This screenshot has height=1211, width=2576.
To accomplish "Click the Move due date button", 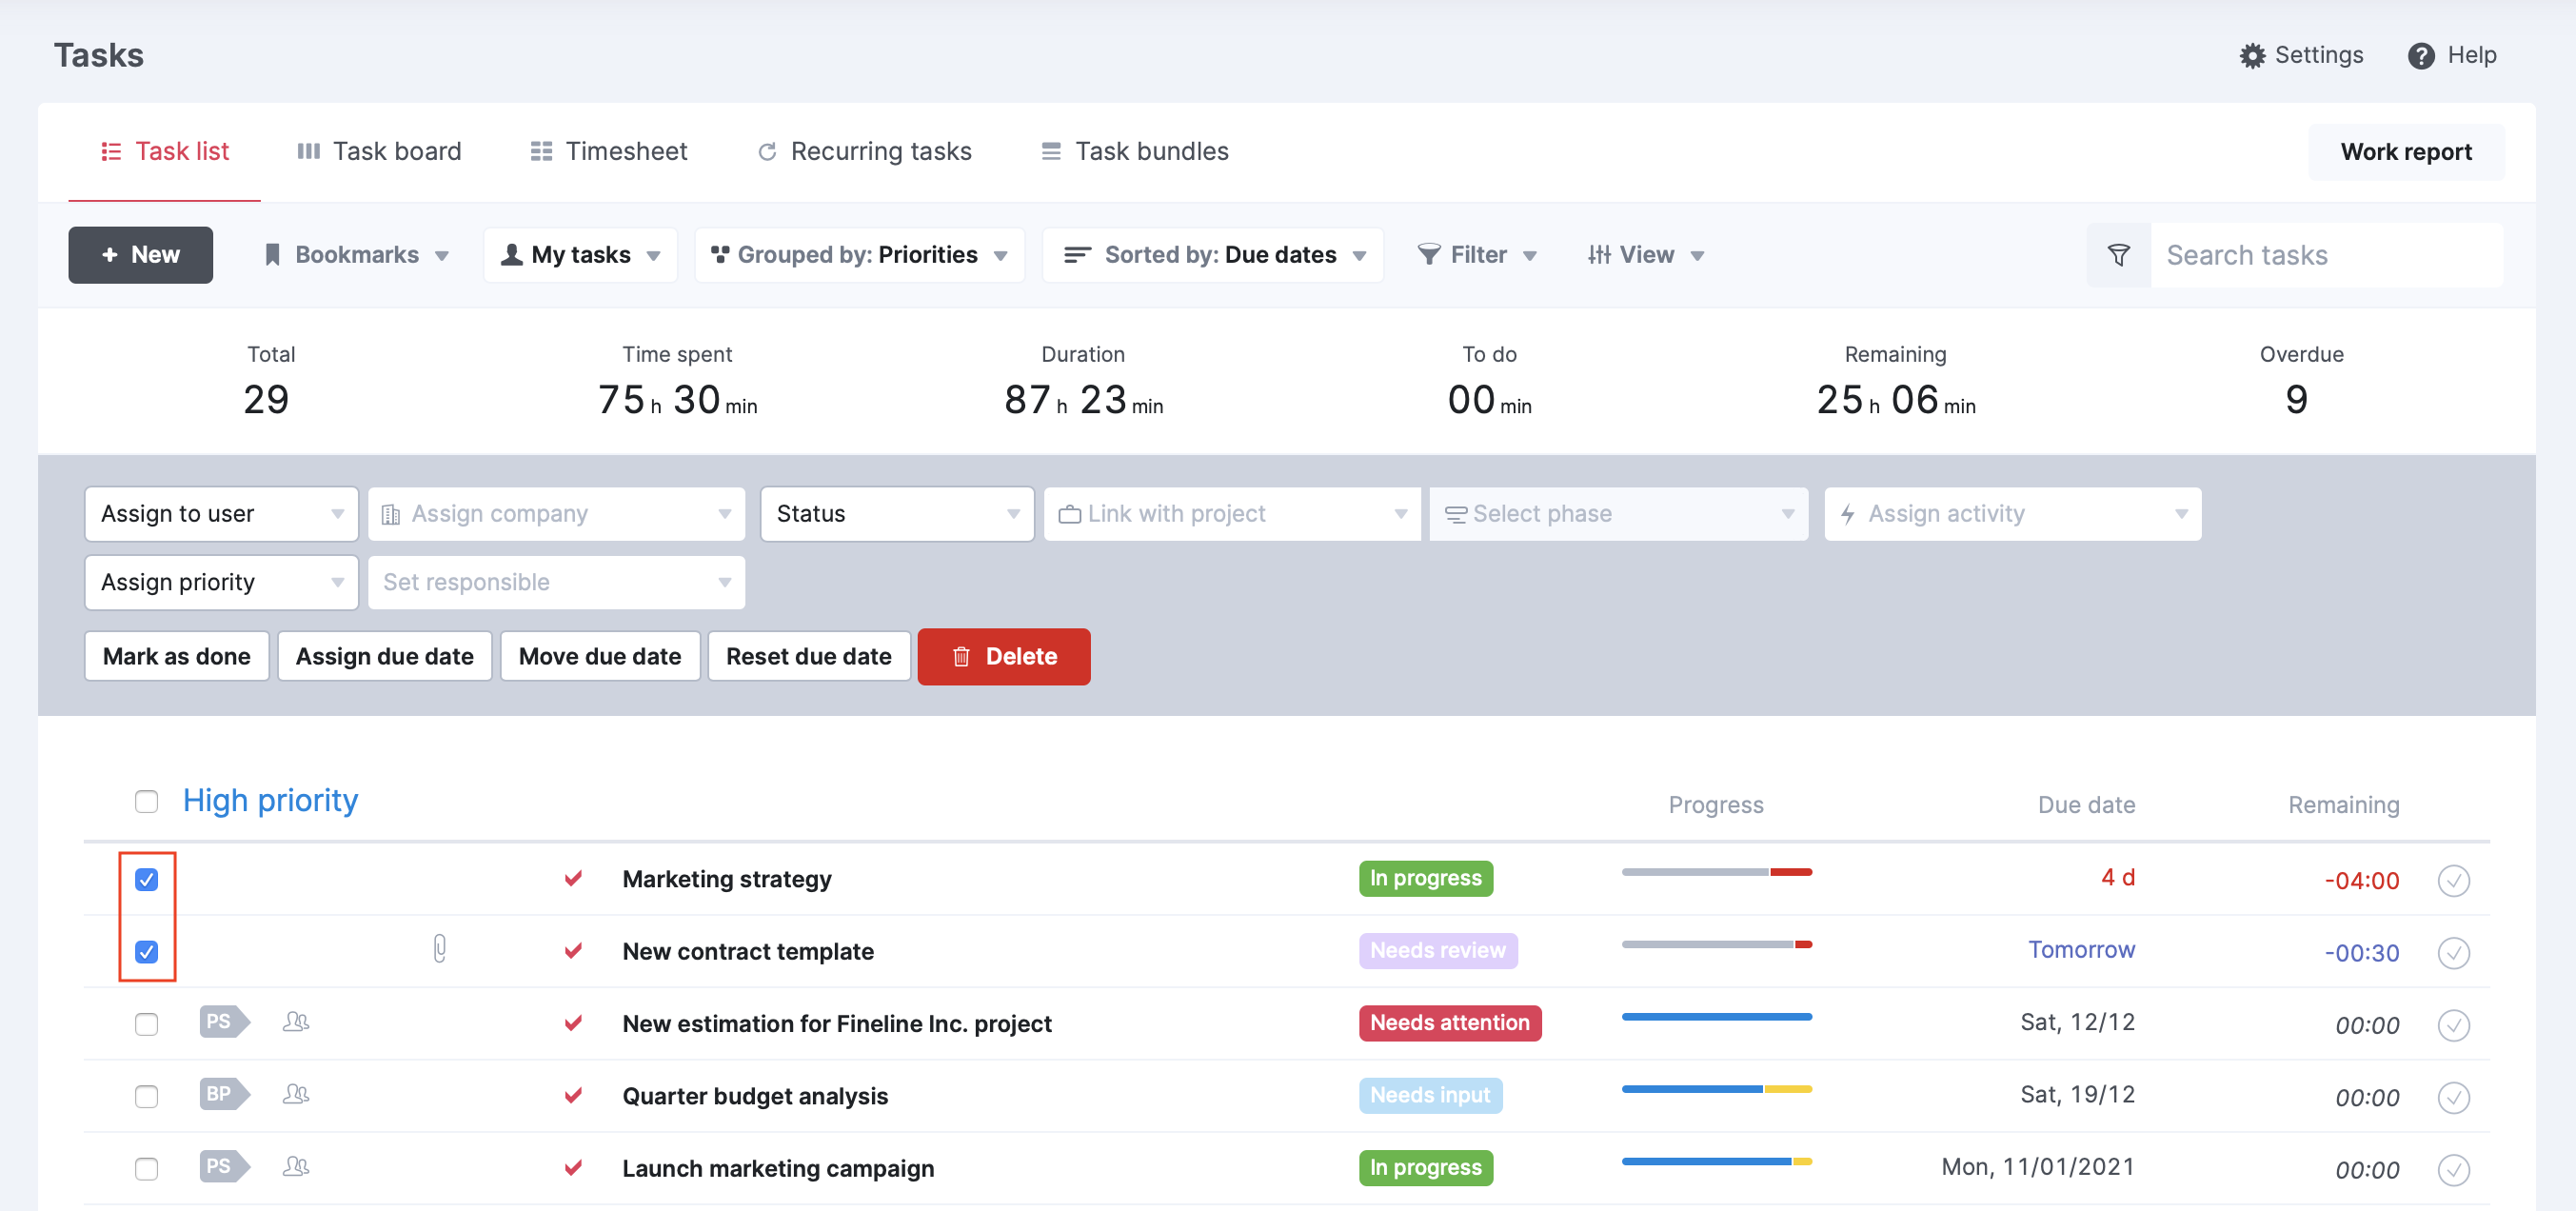I will [599, 656].
